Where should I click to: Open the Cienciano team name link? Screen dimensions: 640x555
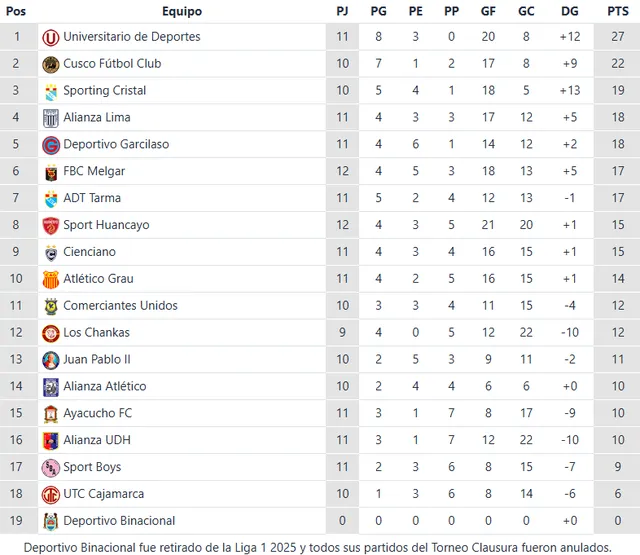coord(89,252)
